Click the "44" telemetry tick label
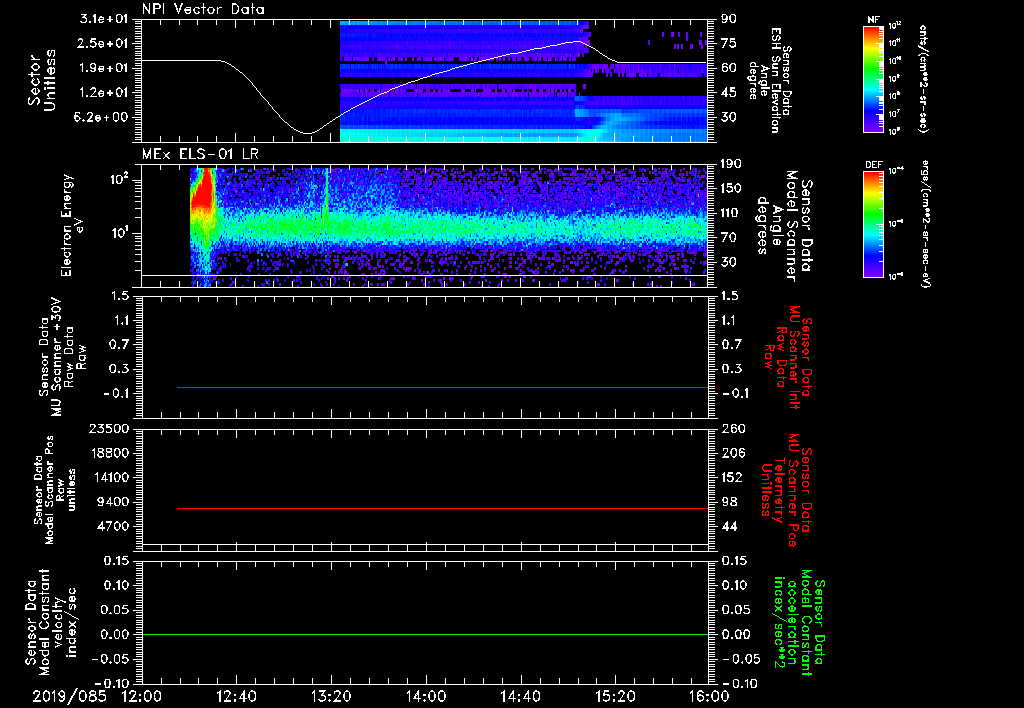1024x708 pixels. 728,526
